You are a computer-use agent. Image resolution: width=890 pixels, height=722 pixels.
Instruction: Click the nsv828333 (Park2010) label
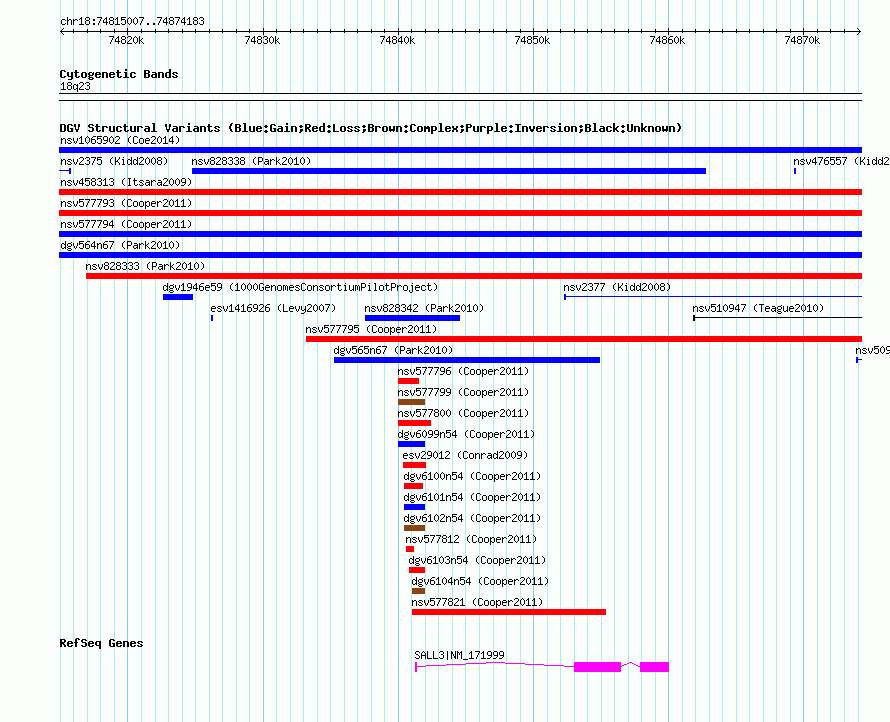(x=145, y=266)
